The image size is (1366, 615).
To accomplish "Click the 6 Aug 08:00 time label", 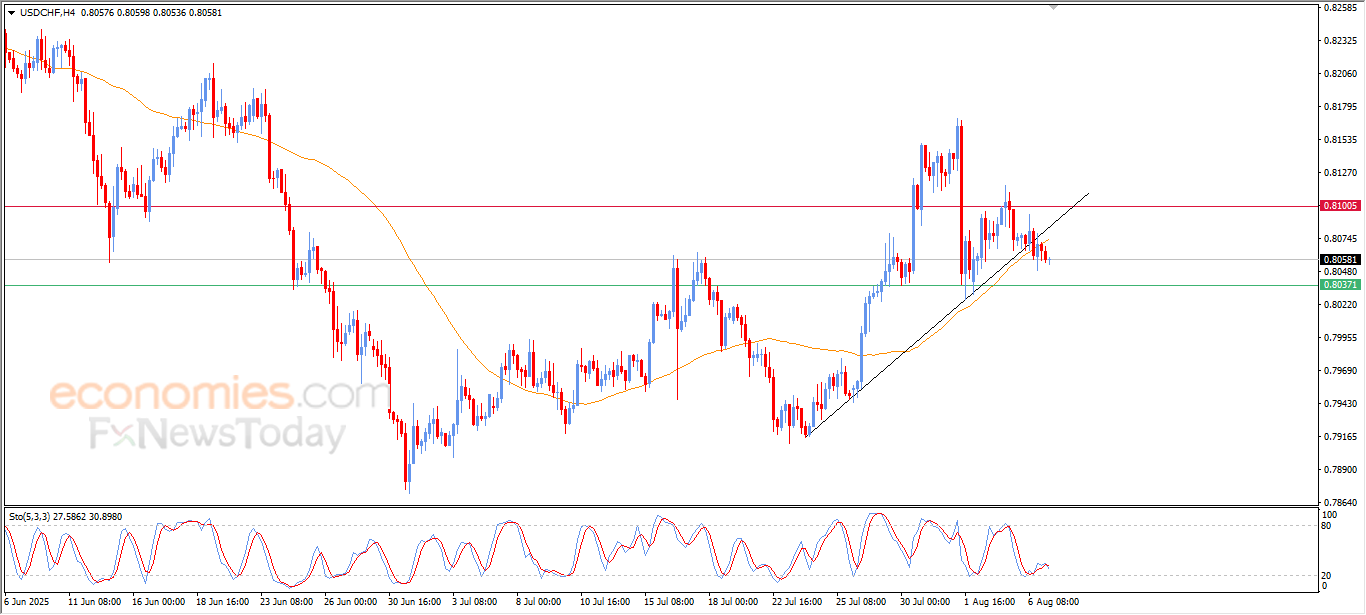I will 1052,603.
